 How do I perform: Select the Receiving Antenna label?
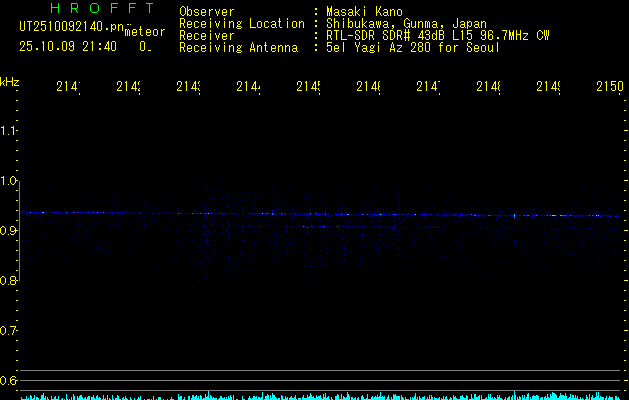(238, 47)
